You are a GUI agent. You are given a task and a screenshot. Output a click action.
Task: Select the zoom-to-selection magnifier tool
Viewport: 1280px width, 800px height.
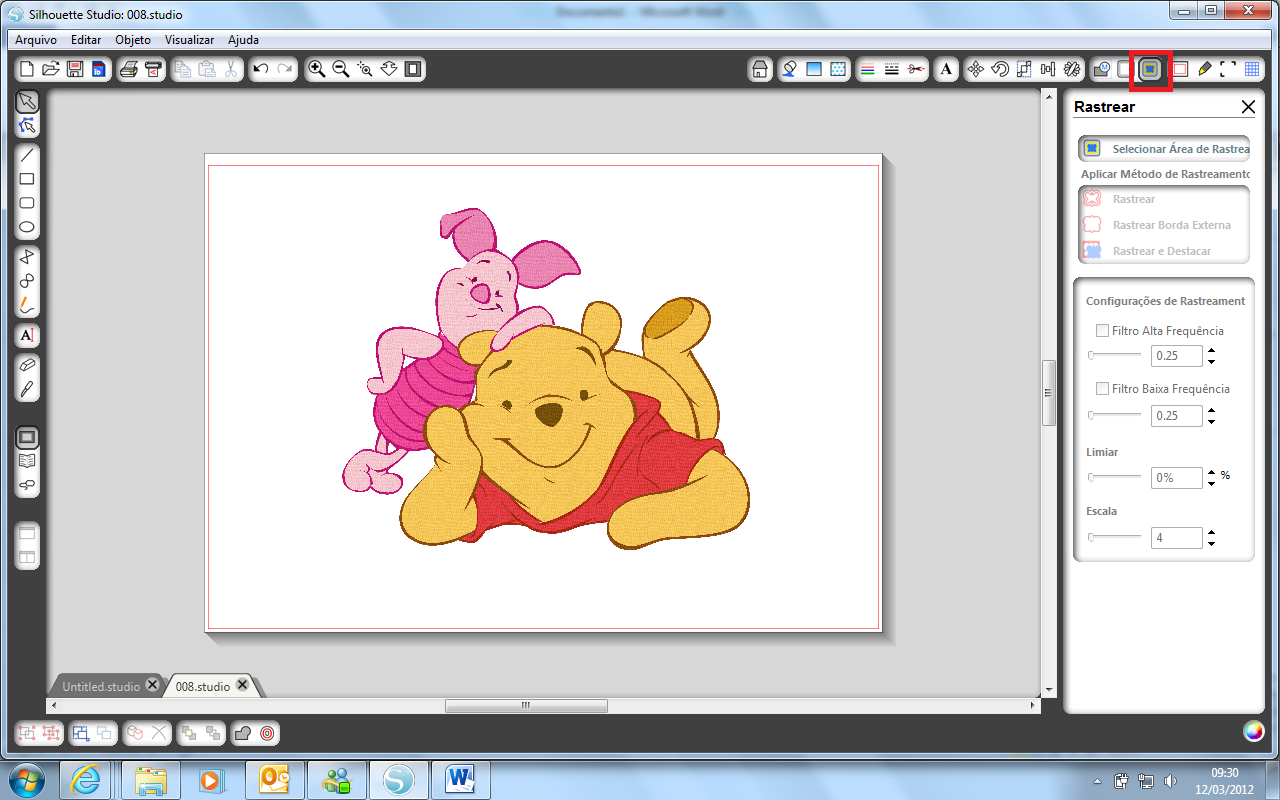(365, 69)
